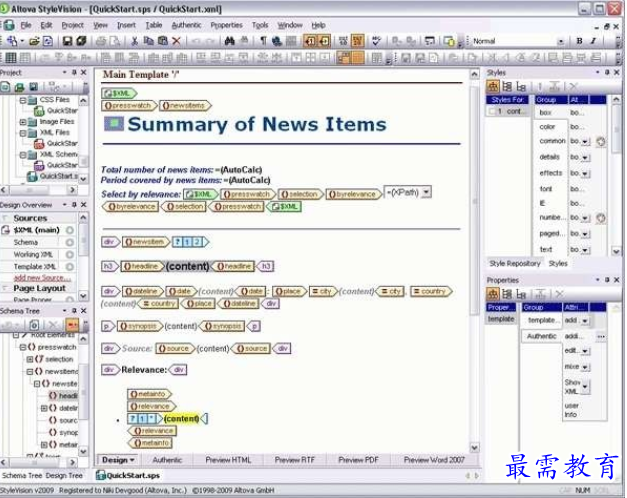Switch to the Authentic view tab
The height and width of the screenshot is (498, 627).
click(167, 460)
